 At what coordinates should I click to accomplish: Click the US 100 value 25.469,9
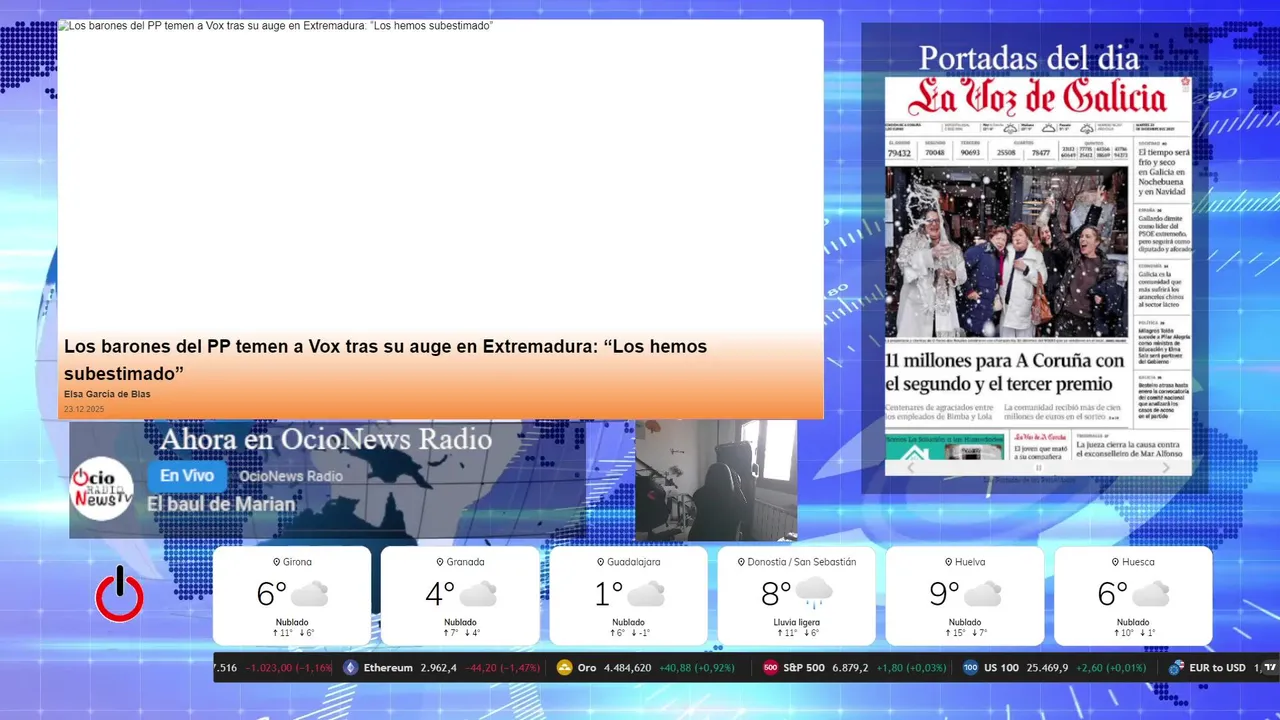coord(1046,668)
